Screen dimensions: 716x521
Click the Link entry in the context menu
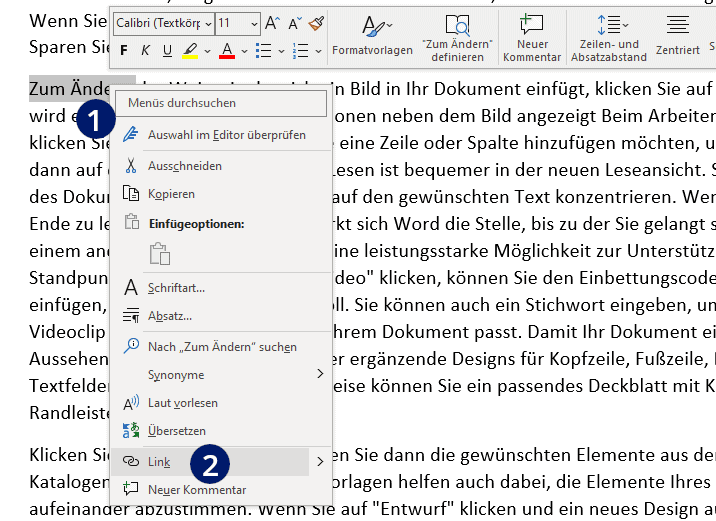point(210,462)
